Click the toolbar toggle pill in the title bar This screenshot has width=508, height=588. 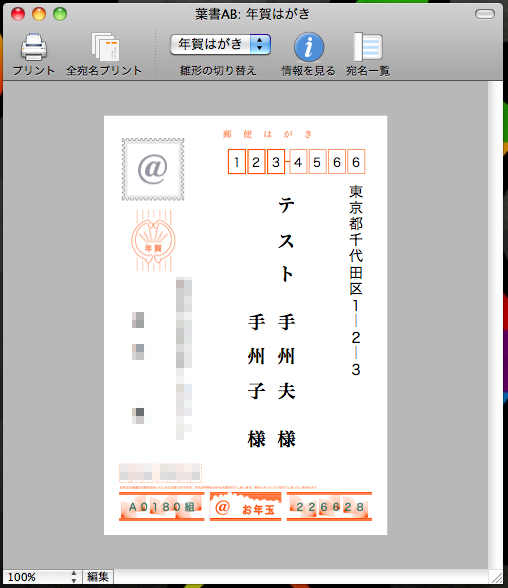tap(485, 14)
